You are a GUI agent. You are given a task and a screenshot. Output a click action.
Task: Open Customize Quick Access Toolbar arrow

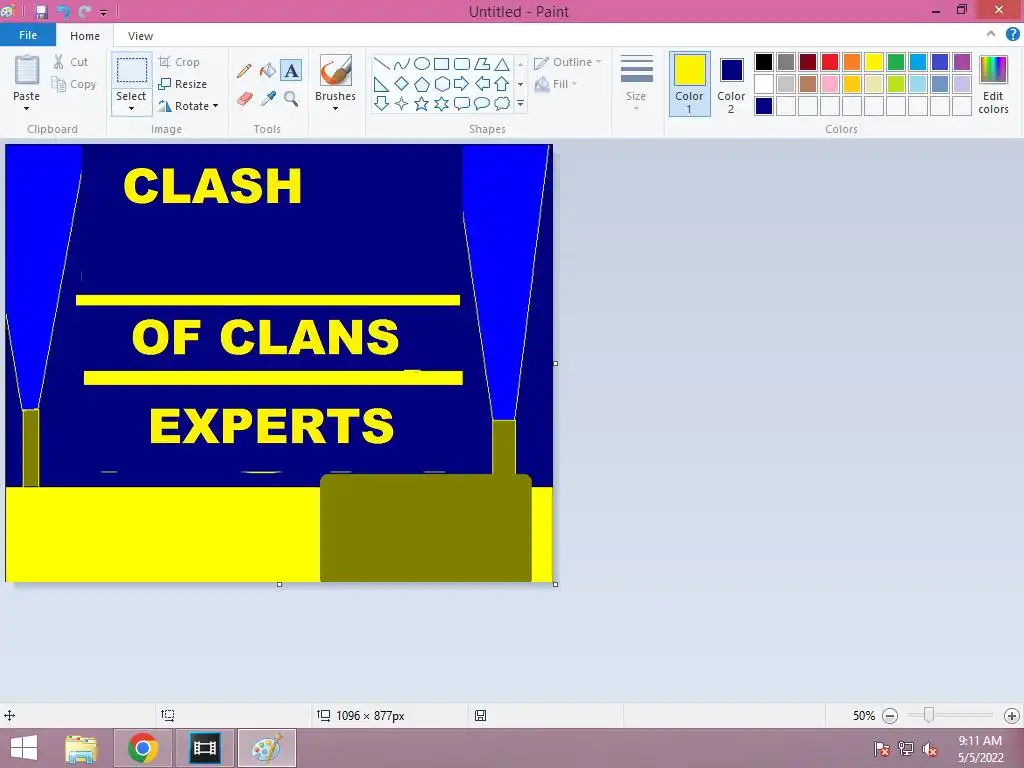point(103,12)
